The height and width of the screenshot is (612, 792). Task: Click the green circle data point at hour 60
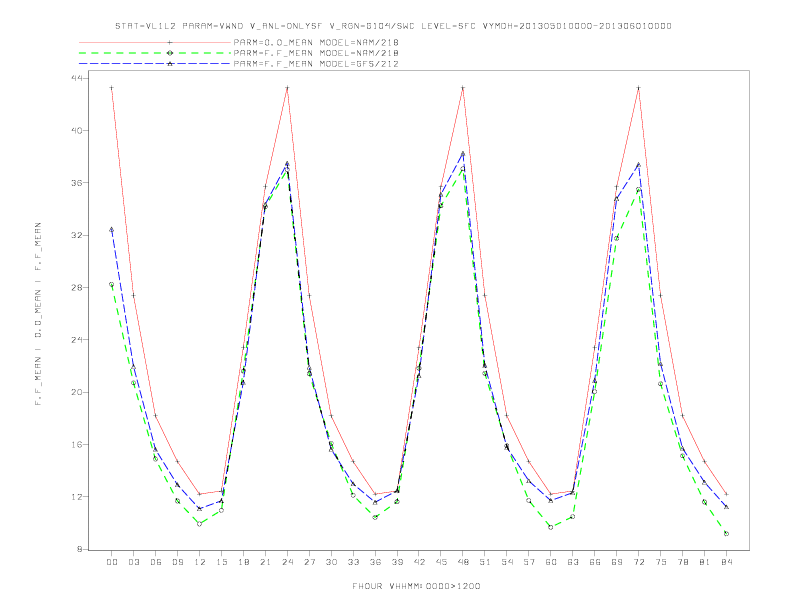[x=551, y=527]
